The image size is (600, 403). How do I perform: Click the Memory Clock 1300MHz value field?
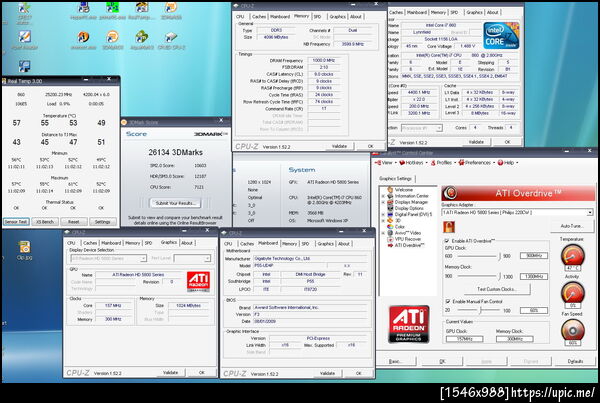tap(534, 276)
